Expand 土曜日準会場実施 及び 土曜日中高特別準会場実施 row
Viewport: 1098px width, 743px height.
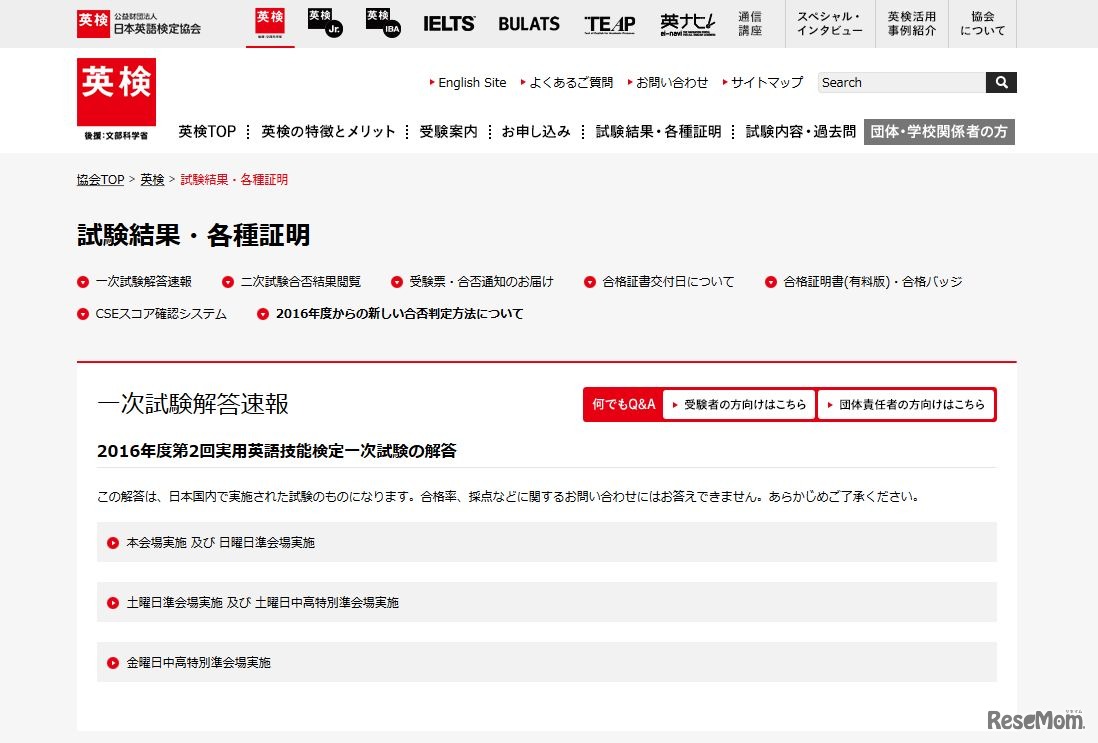[547, 602]
